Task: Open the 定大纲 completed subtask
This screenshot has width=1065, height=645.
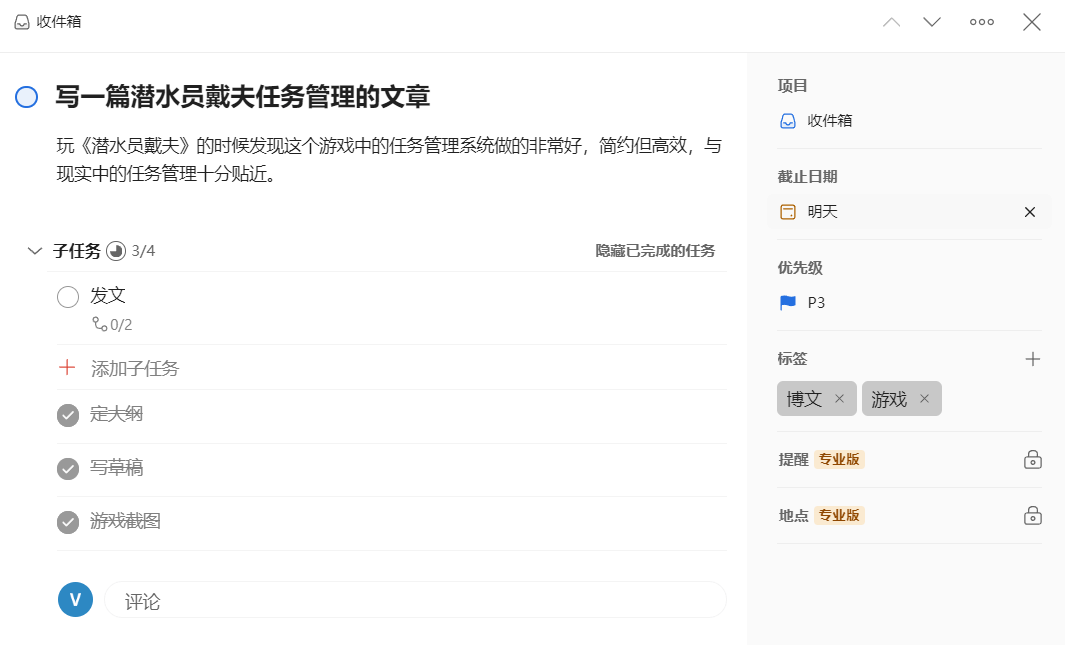Action: pyautogui.click(x=116, y=414)
